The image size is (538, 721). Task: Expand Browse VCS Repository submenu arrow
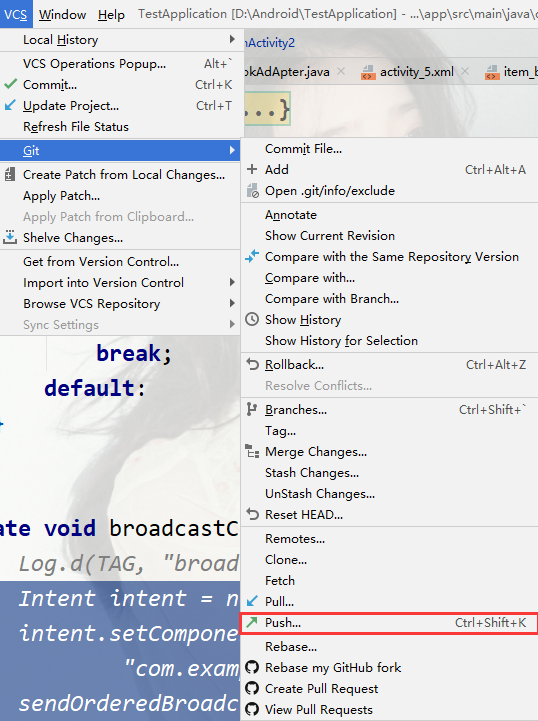(232, 303)
